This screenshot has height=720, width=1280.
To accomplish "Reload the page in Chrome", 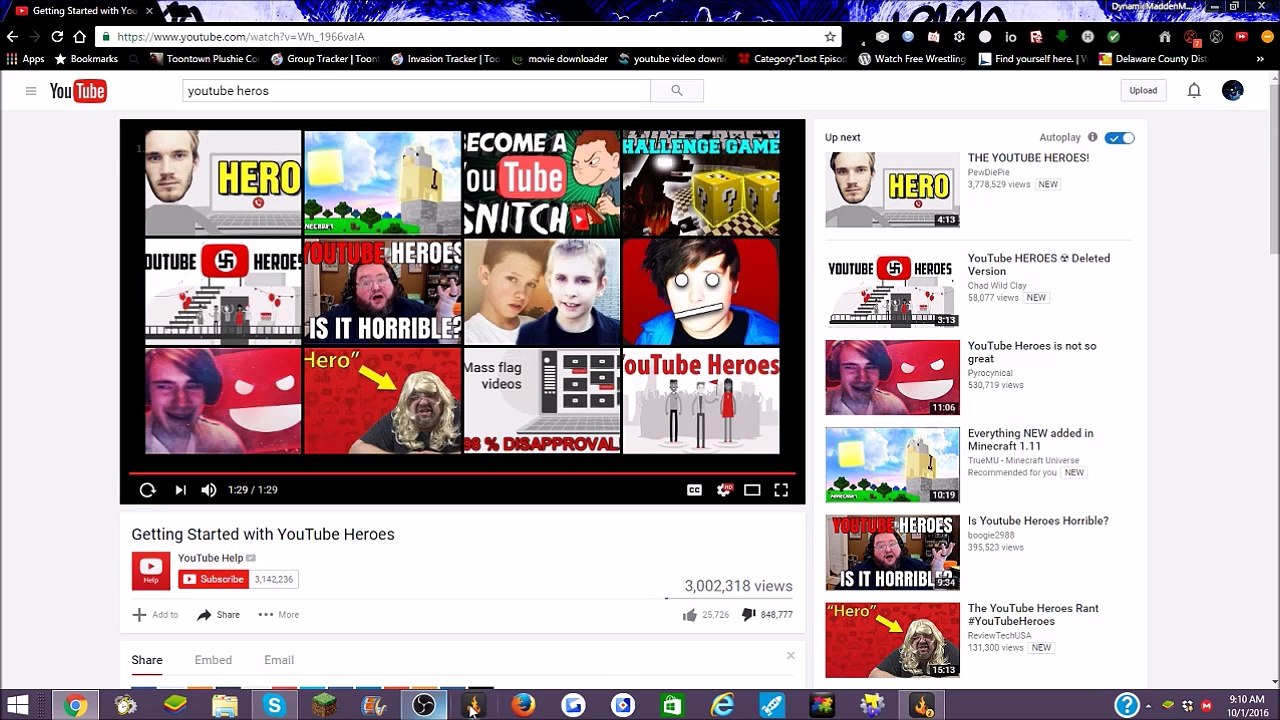I will pos(57,37).
